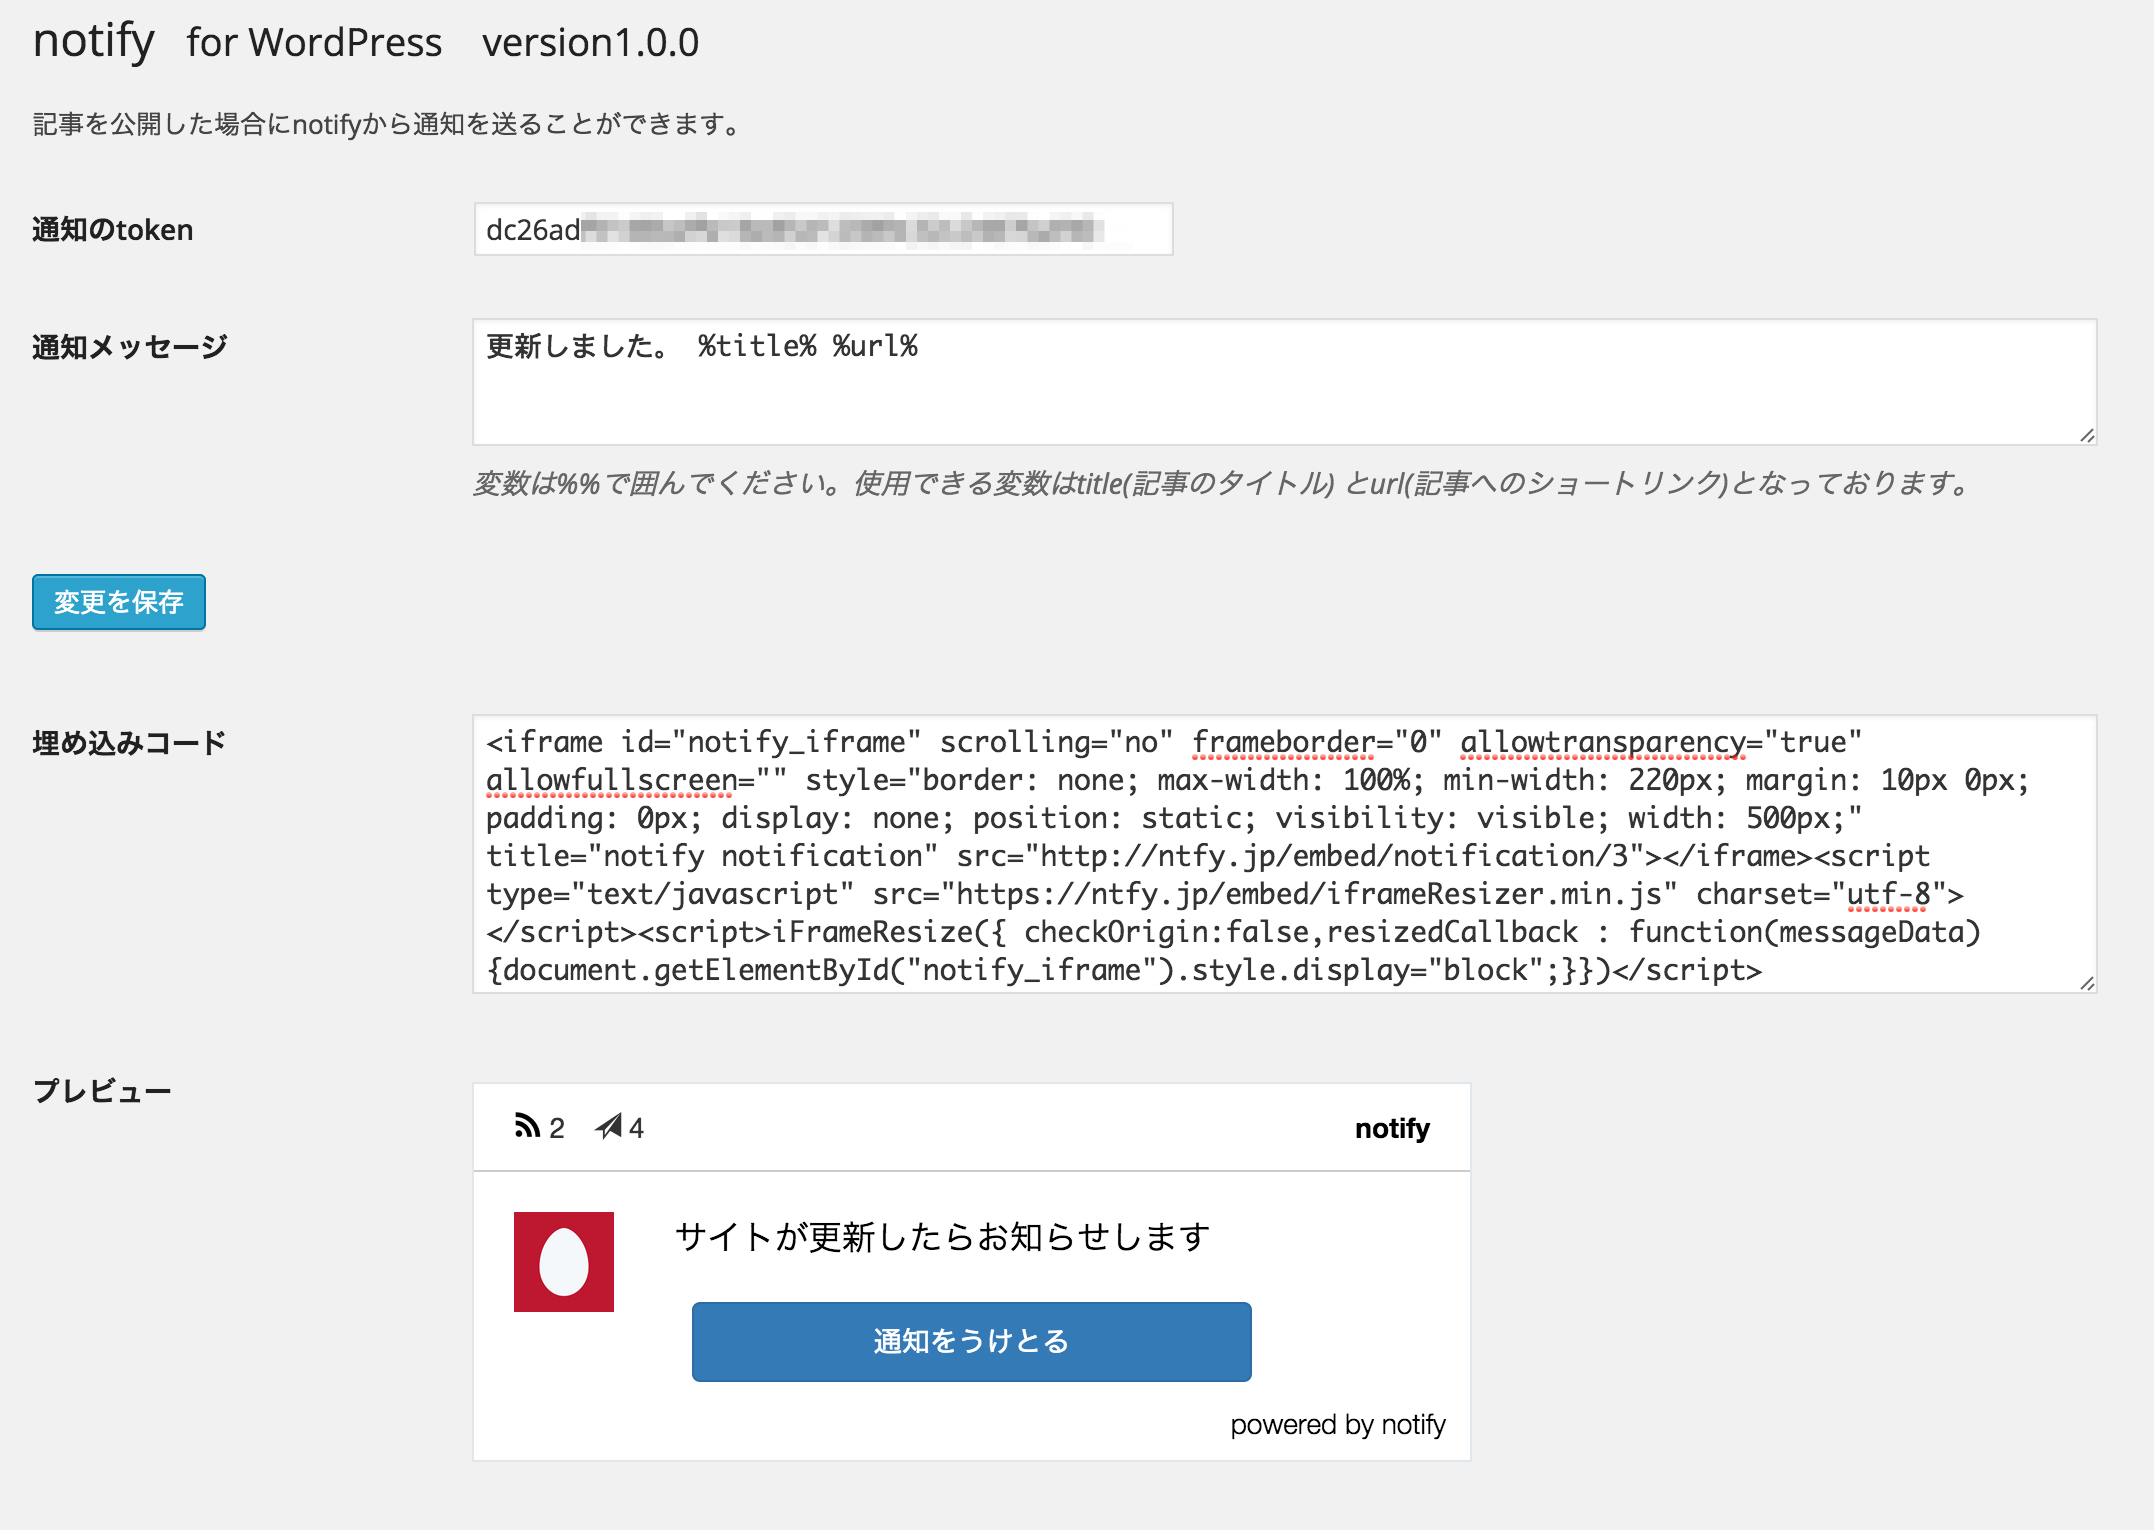
Task: Click the 変数は%%で囲んでください hint text
Action: 1222,483
